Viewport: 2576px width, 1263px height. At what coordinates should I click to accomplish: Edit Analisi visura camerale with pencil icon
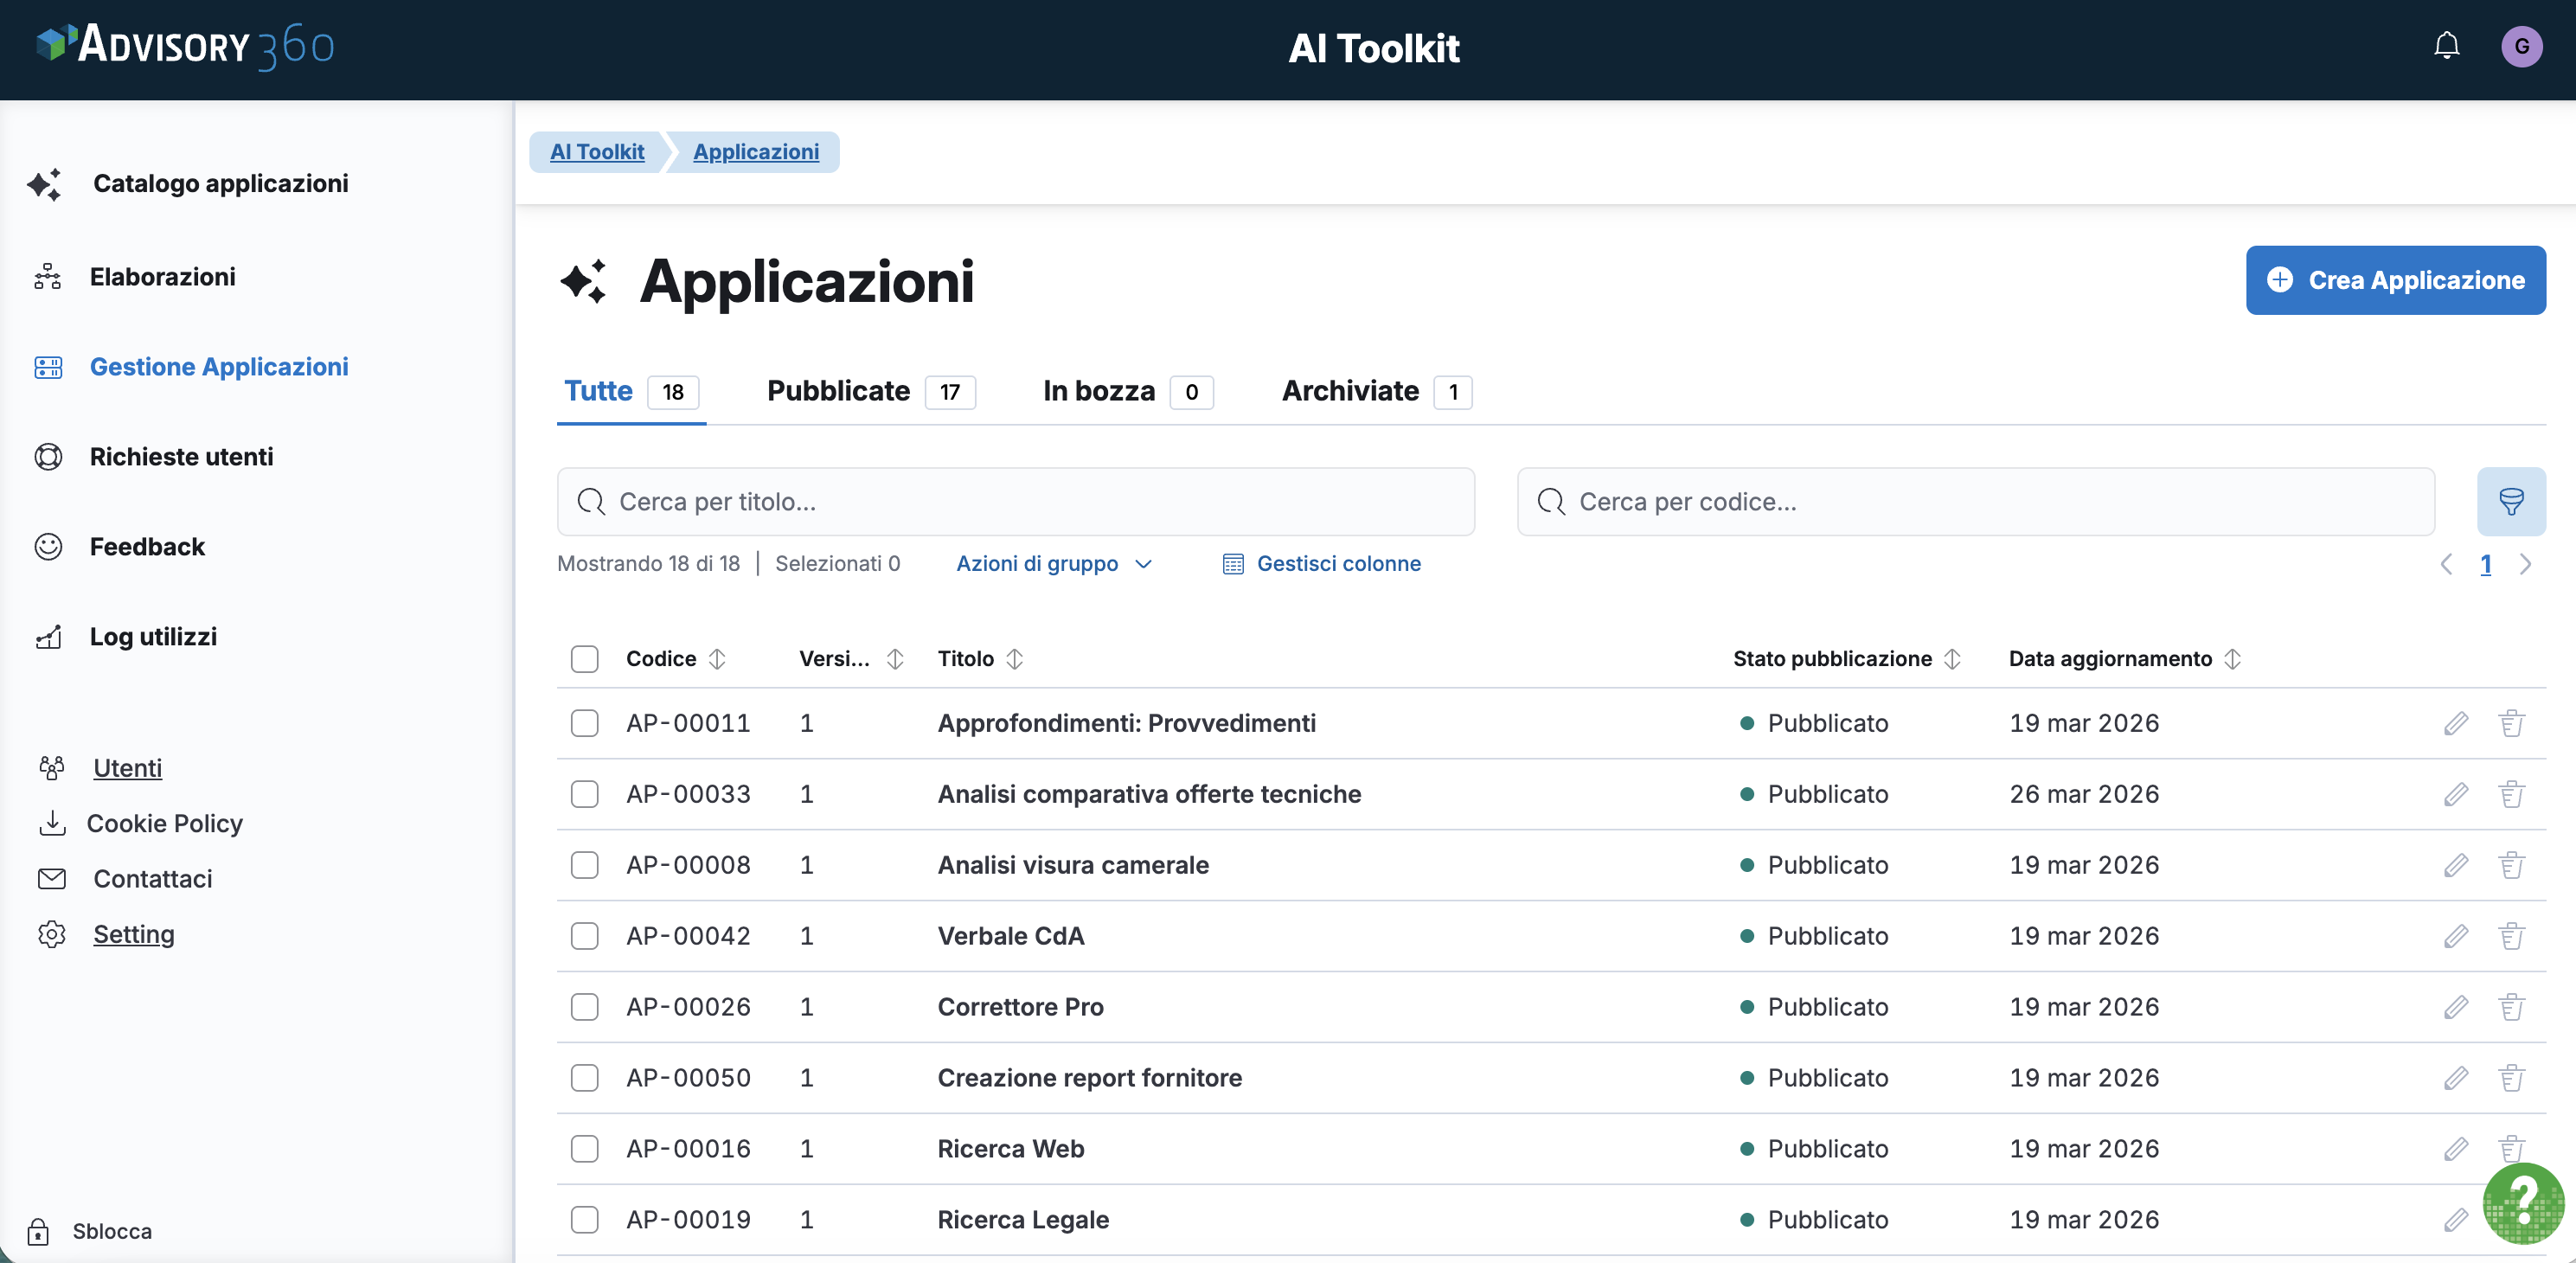[2455, 865]
